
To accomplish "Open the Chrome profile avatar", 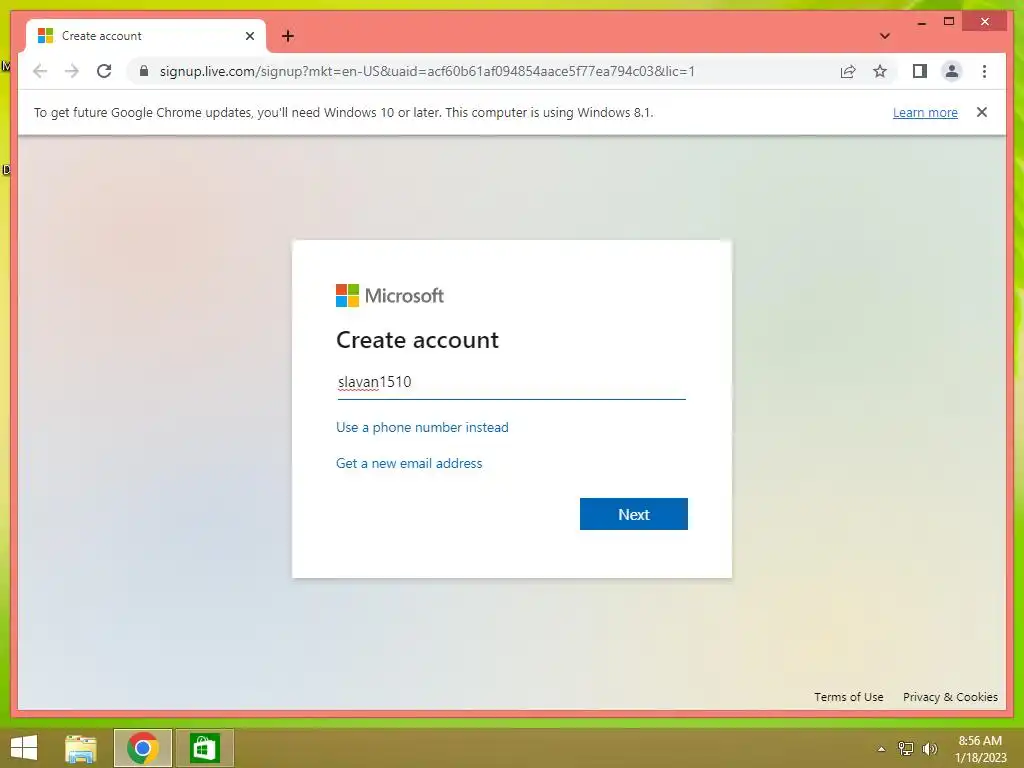I will [952, 71].
